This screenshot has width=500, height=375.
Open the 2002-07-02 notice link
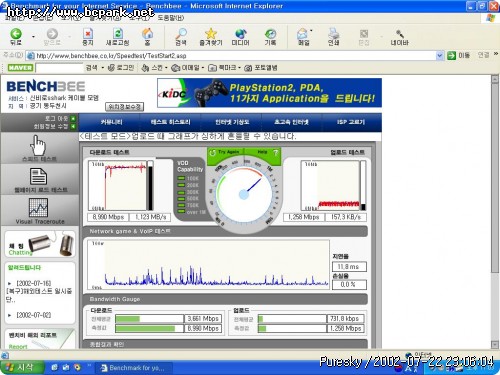click(x=33, y=315)
